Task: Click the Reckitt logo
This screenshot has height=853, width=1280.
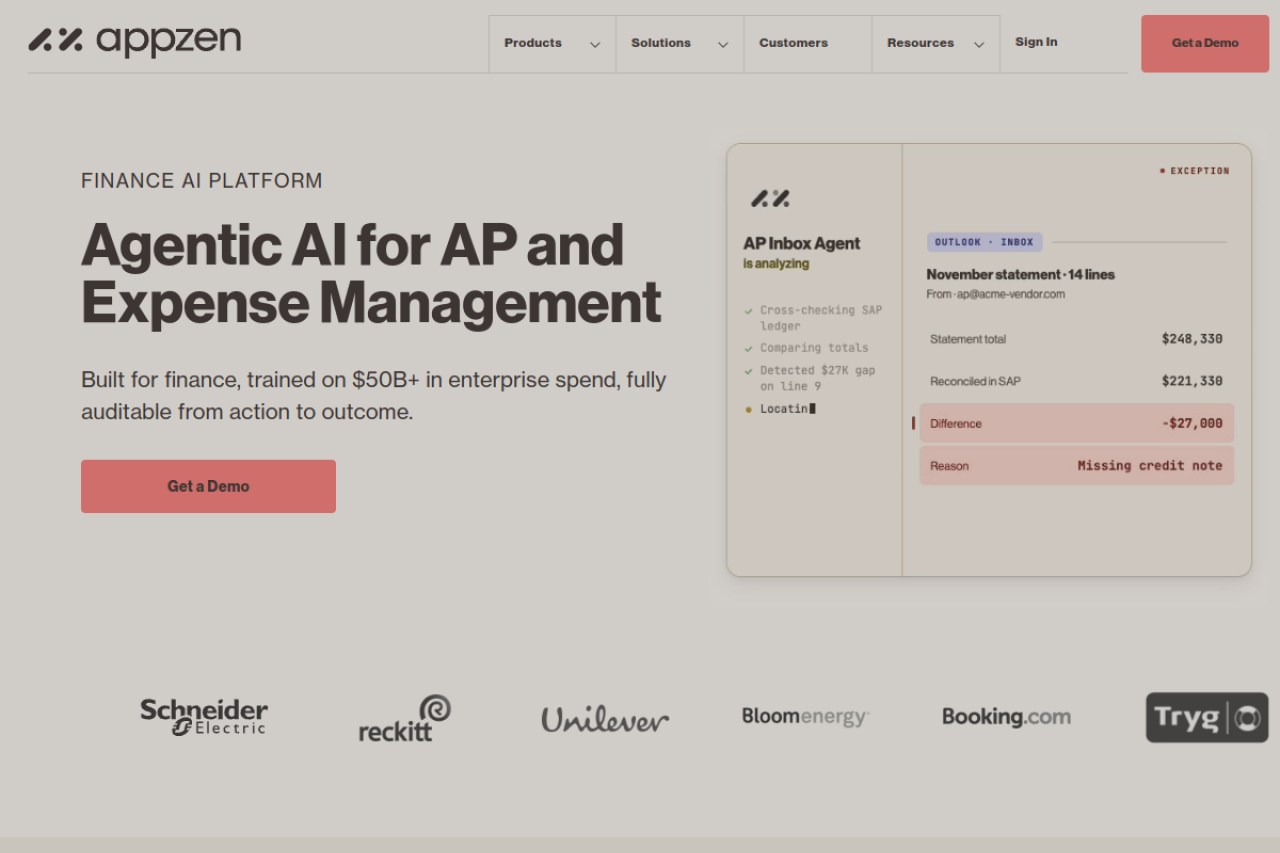Action: (405, 718)
